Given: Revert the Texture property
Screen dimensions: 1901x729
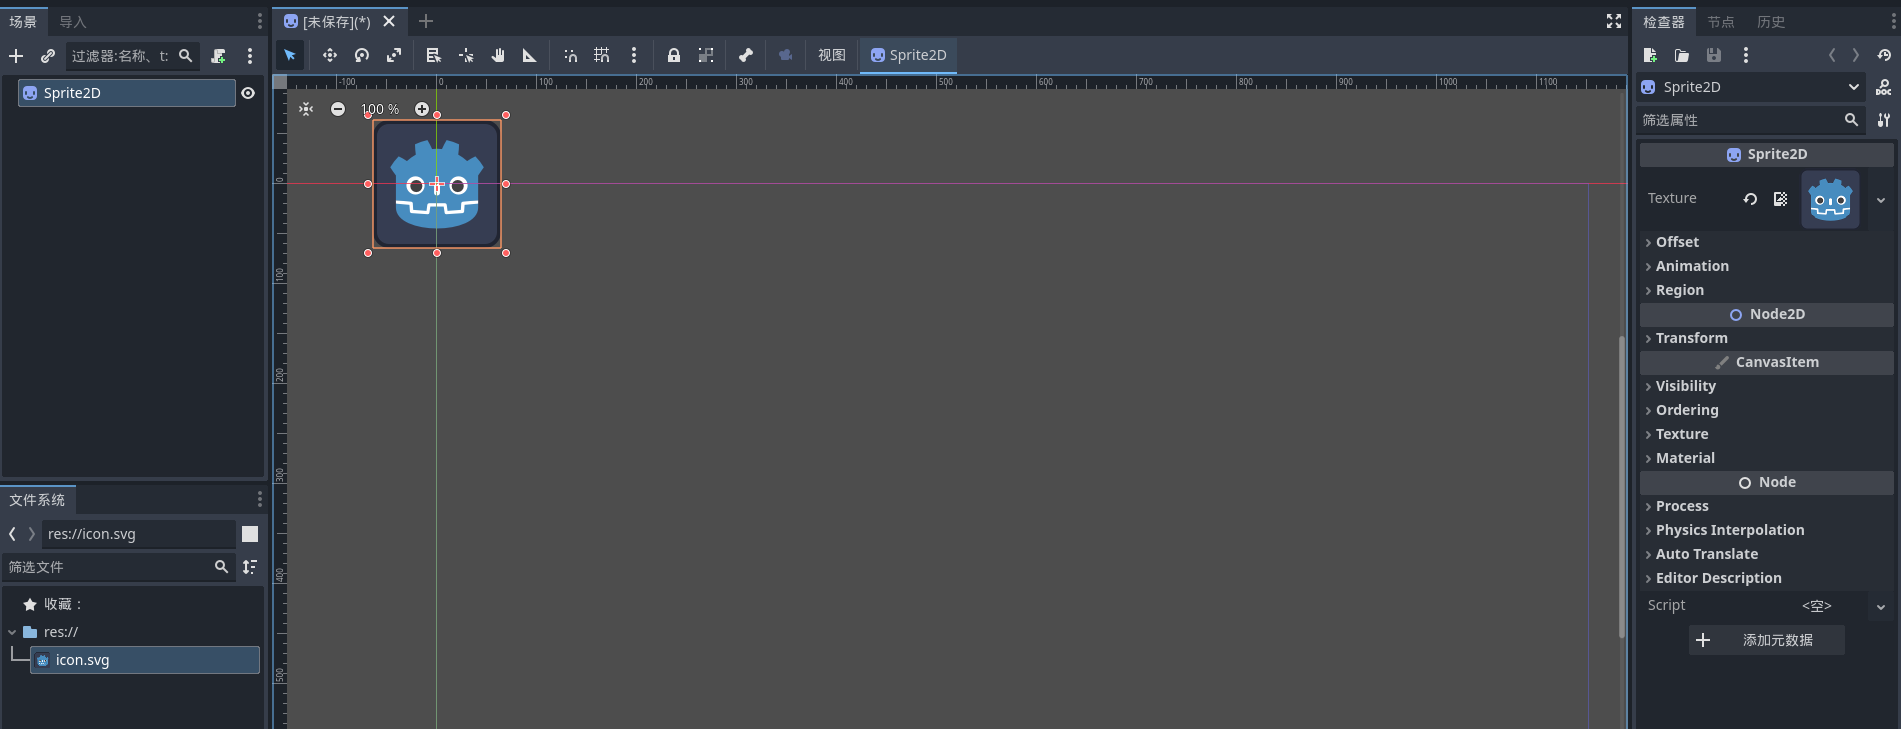Looking at the screenshot, I should coord(1750,199).
